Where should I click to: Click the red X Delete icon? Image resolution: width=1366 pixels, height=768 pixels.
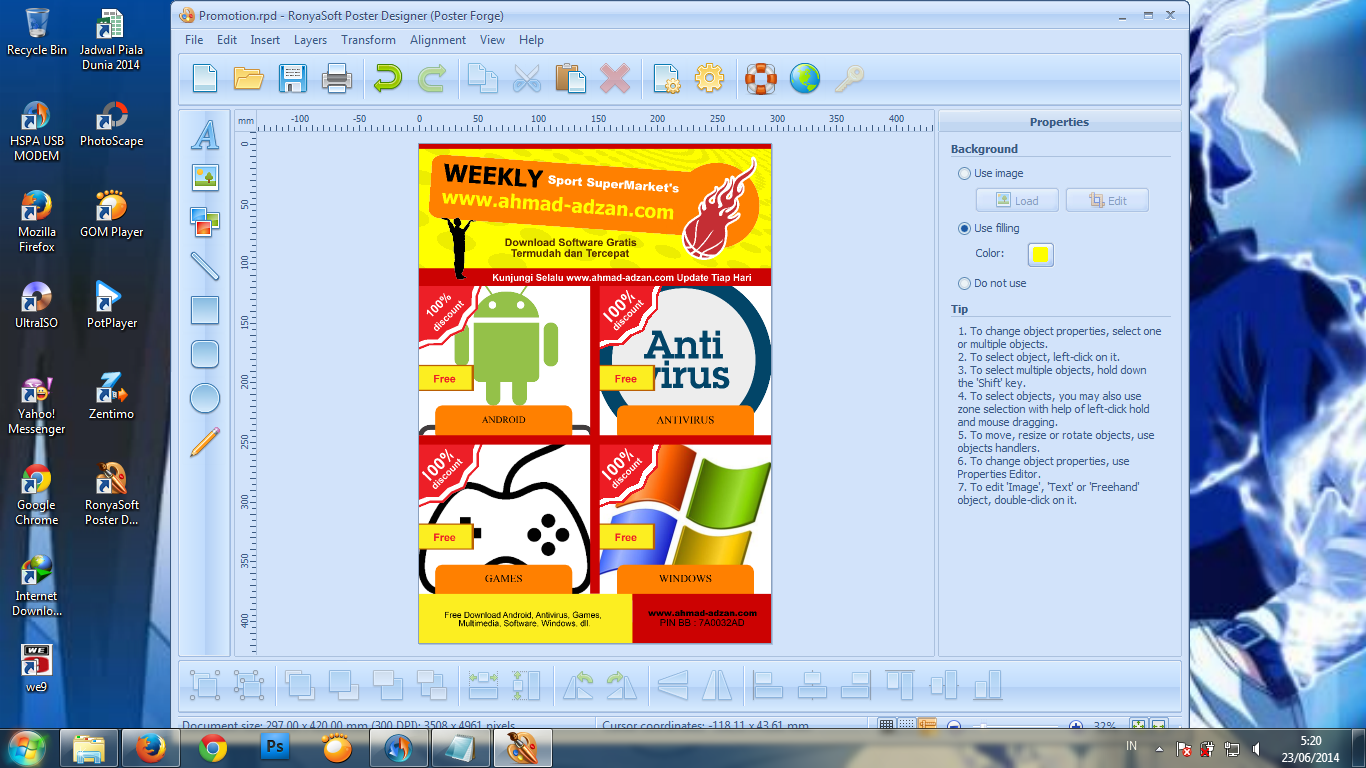click(614, 78)
